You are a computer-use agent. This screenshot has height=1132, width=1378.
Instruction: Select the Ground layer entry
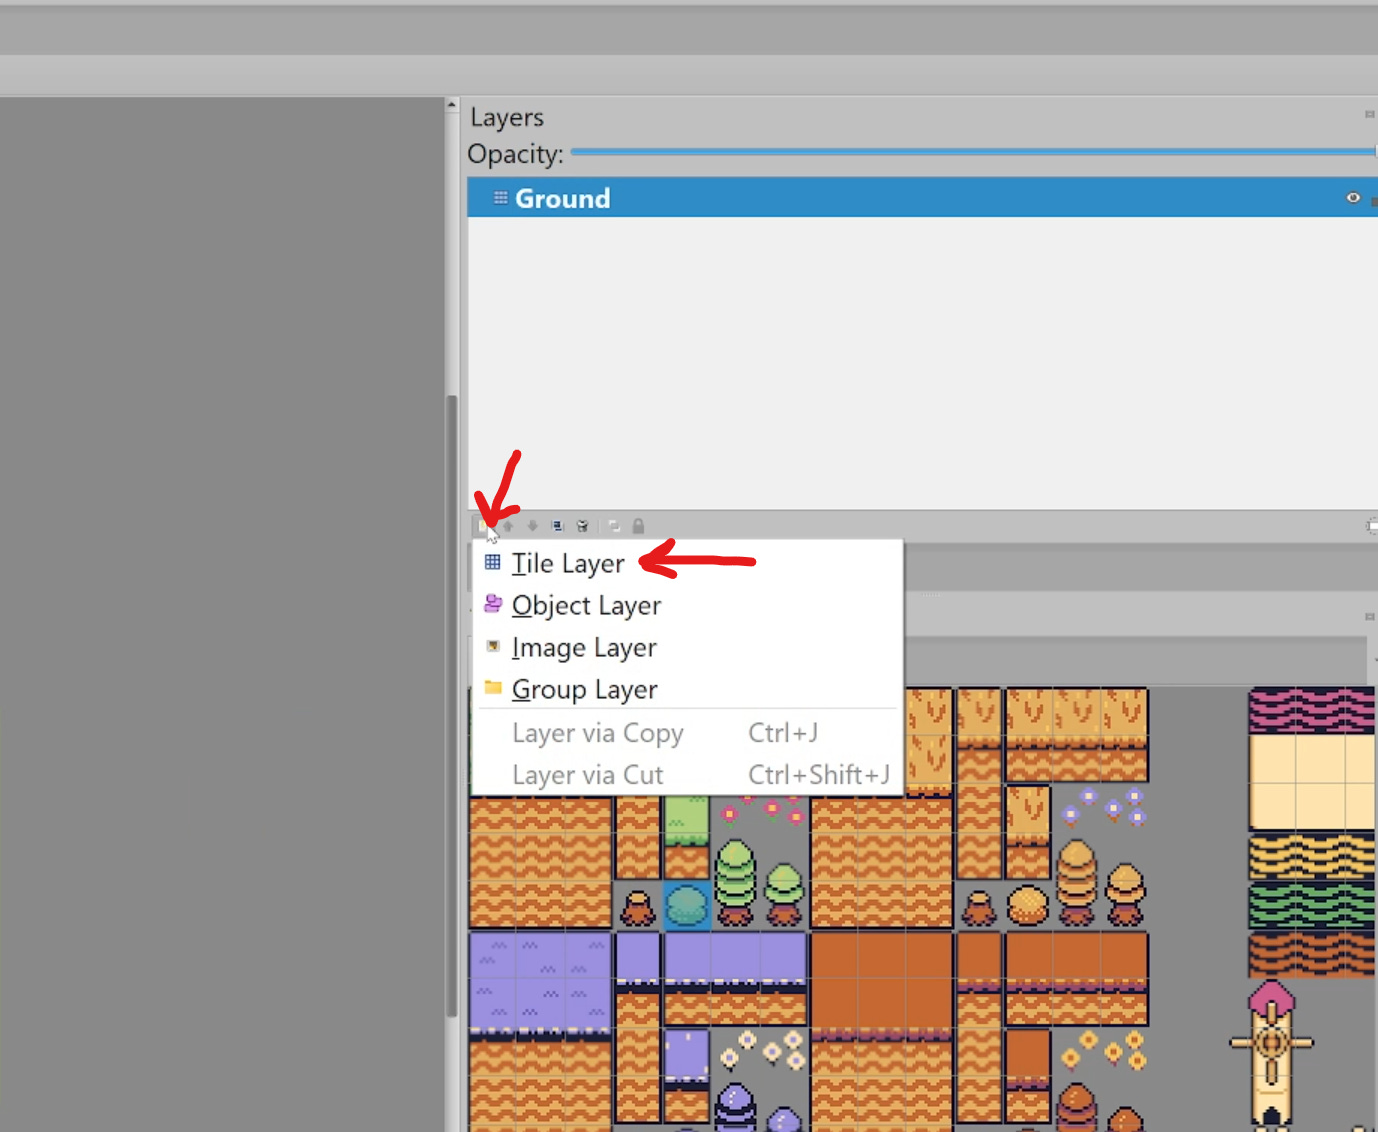tap(562, 197)
